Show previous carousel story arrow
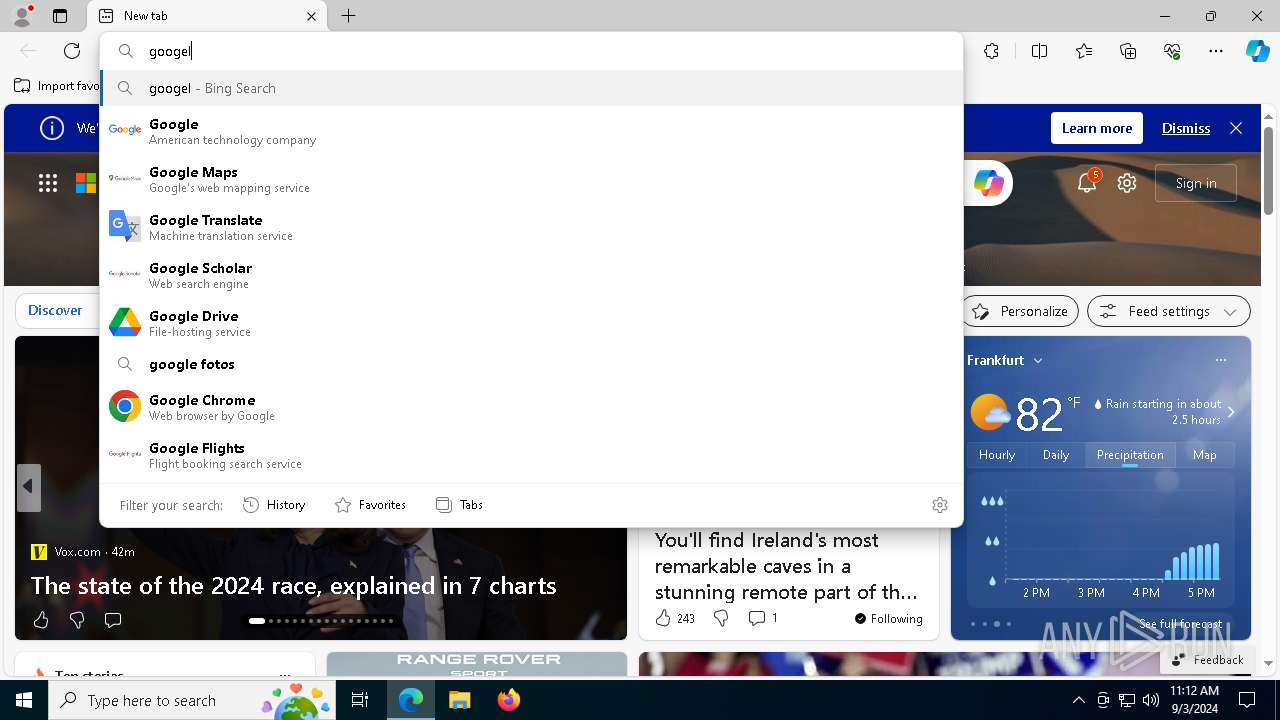The image size is (1280, 720). pyautogui.click(x=28, y=487)
